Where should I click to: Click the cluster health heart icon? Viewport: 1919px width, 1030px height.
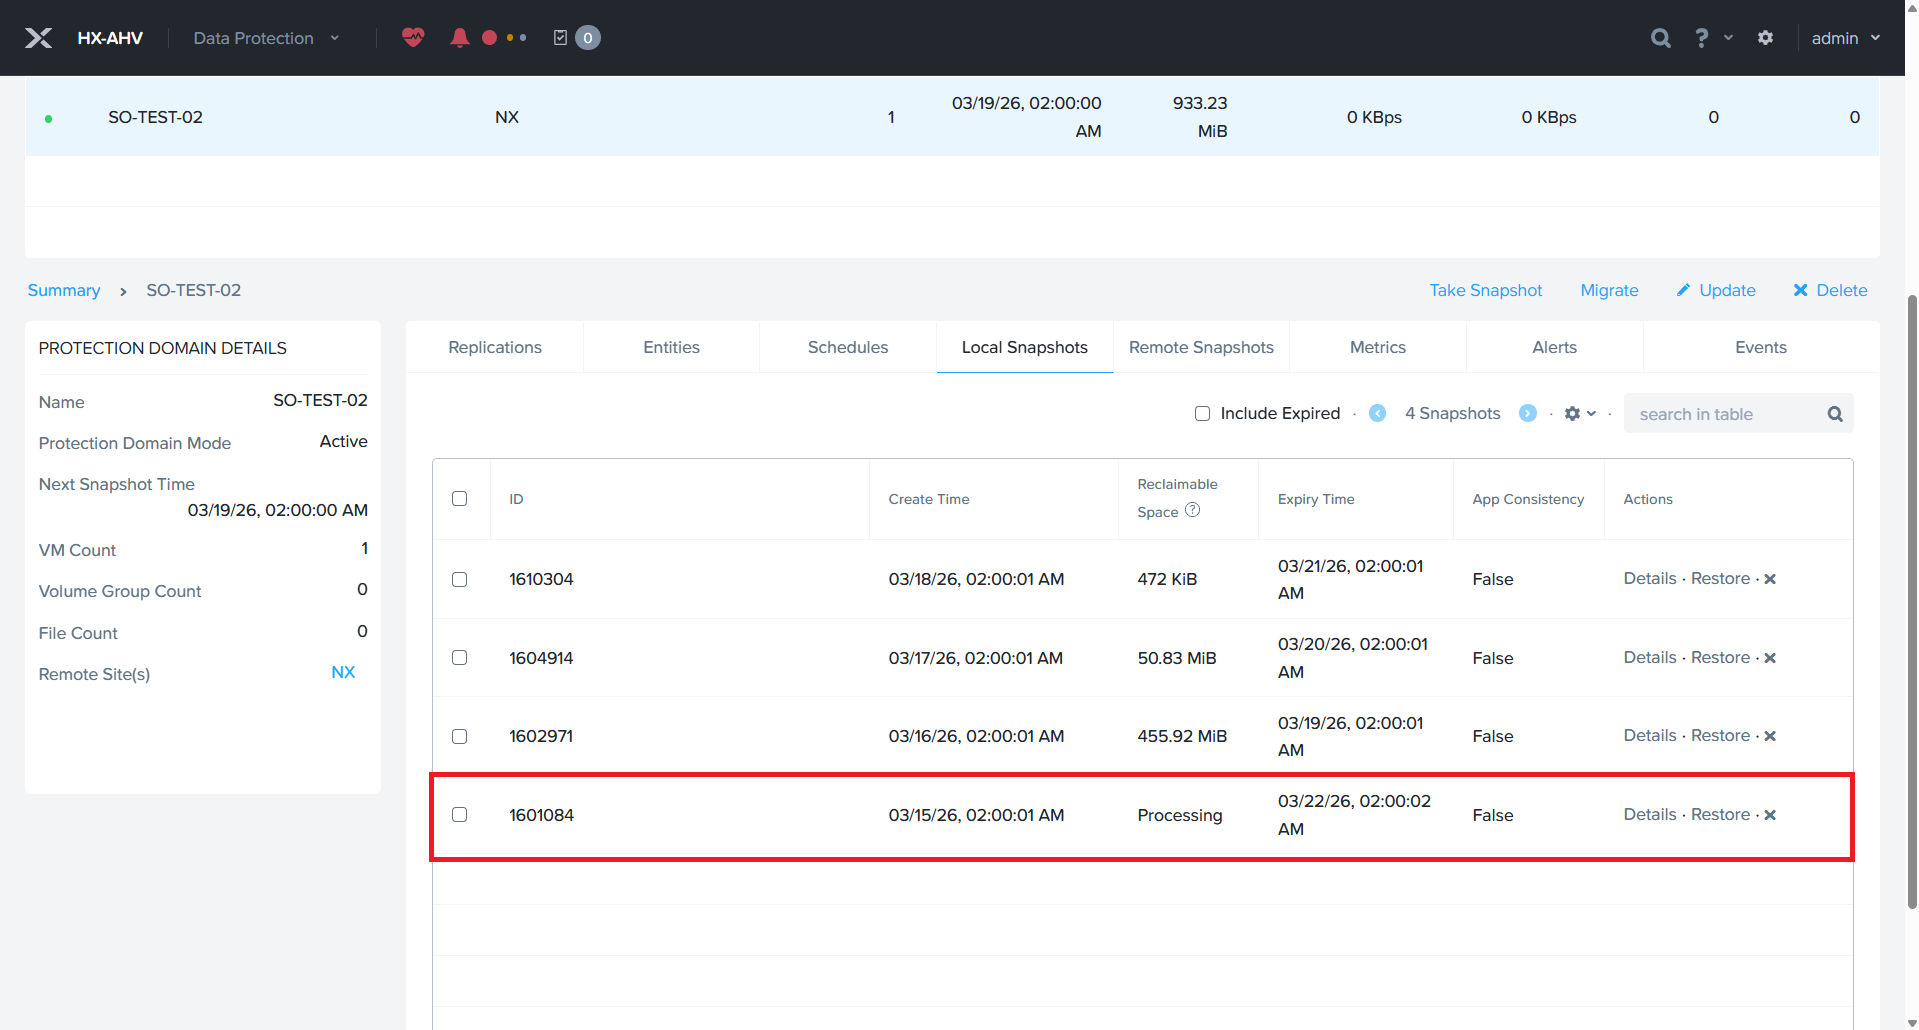pyautogui.click(x=413, y=38)
